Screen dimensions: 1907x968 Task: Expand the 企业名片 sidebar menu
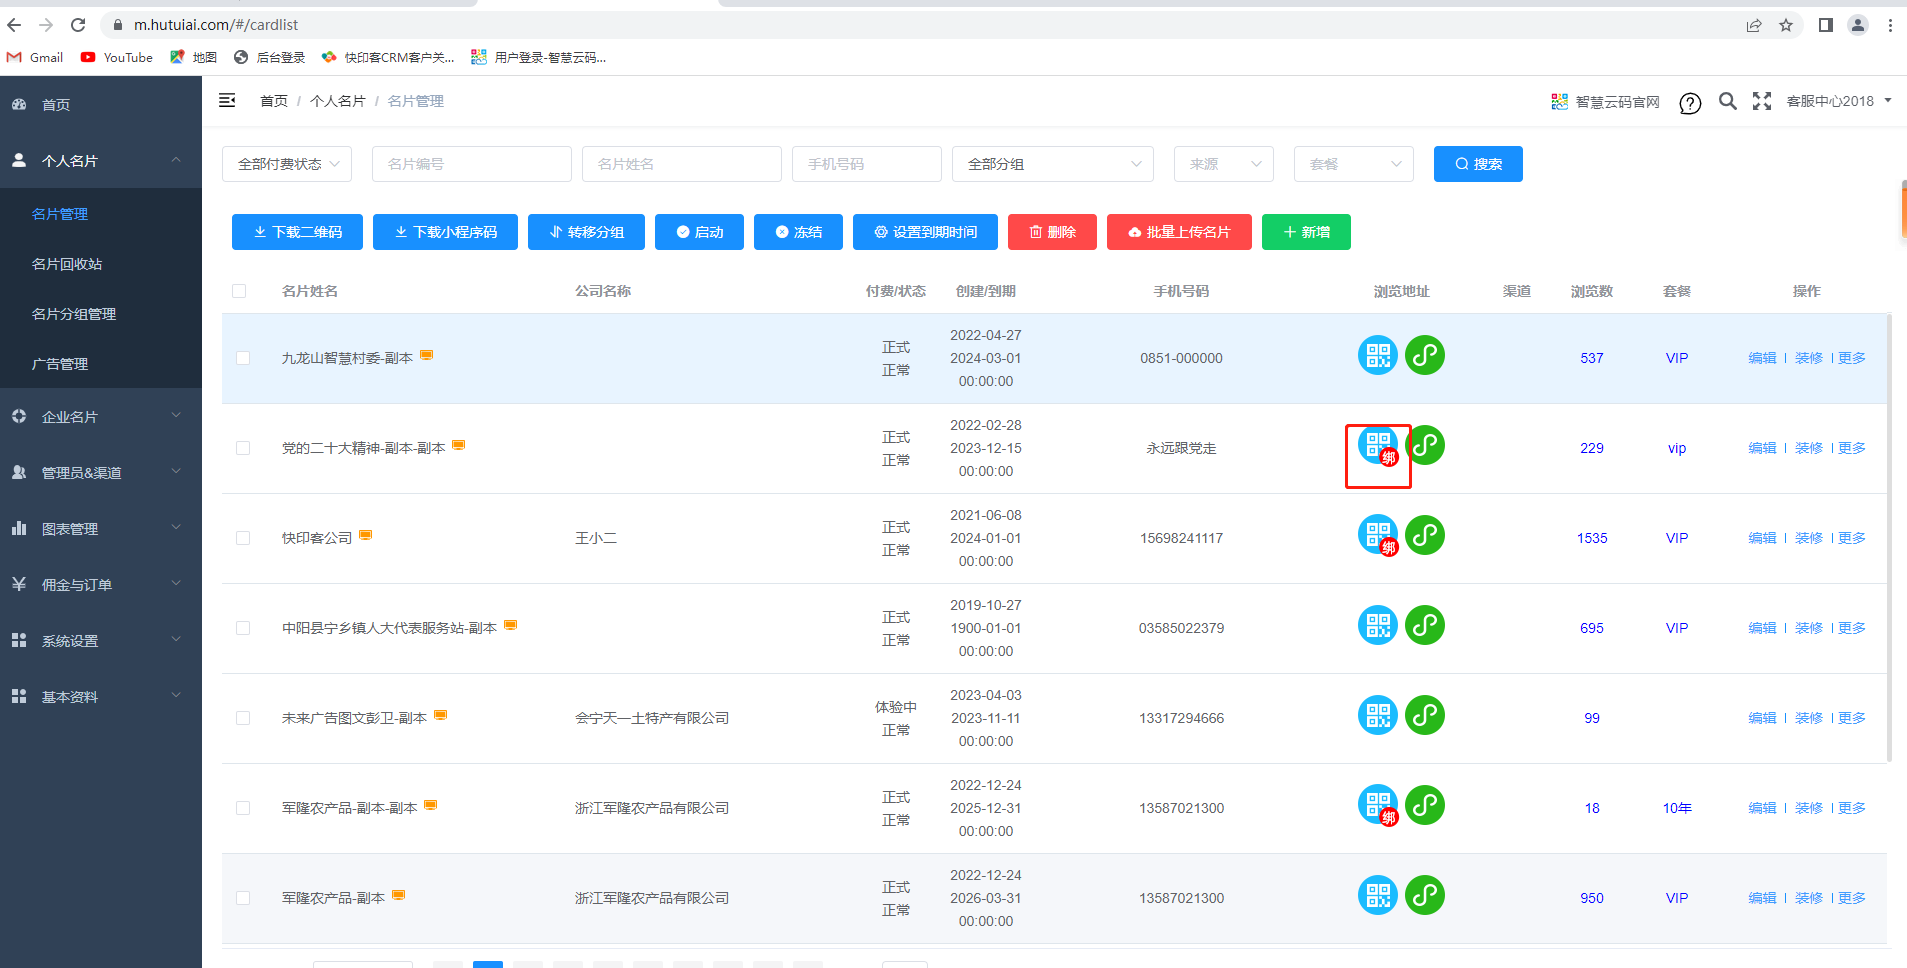[x=100, y=417]
